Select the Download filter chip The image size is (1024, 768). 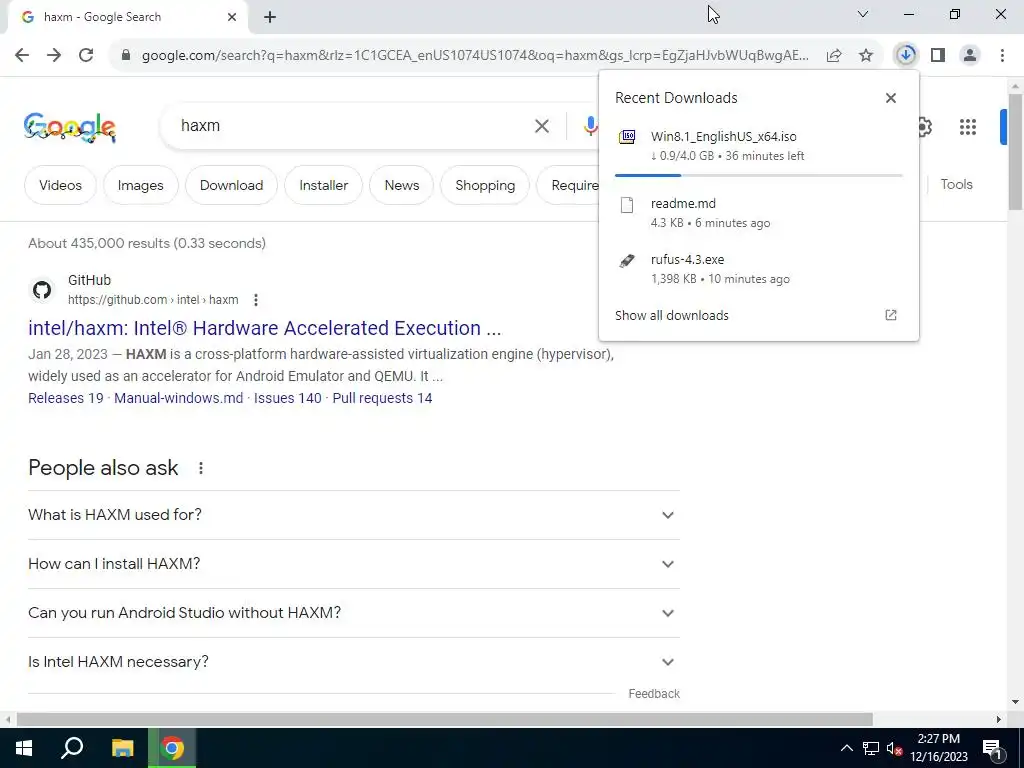(x=231, y=185)
